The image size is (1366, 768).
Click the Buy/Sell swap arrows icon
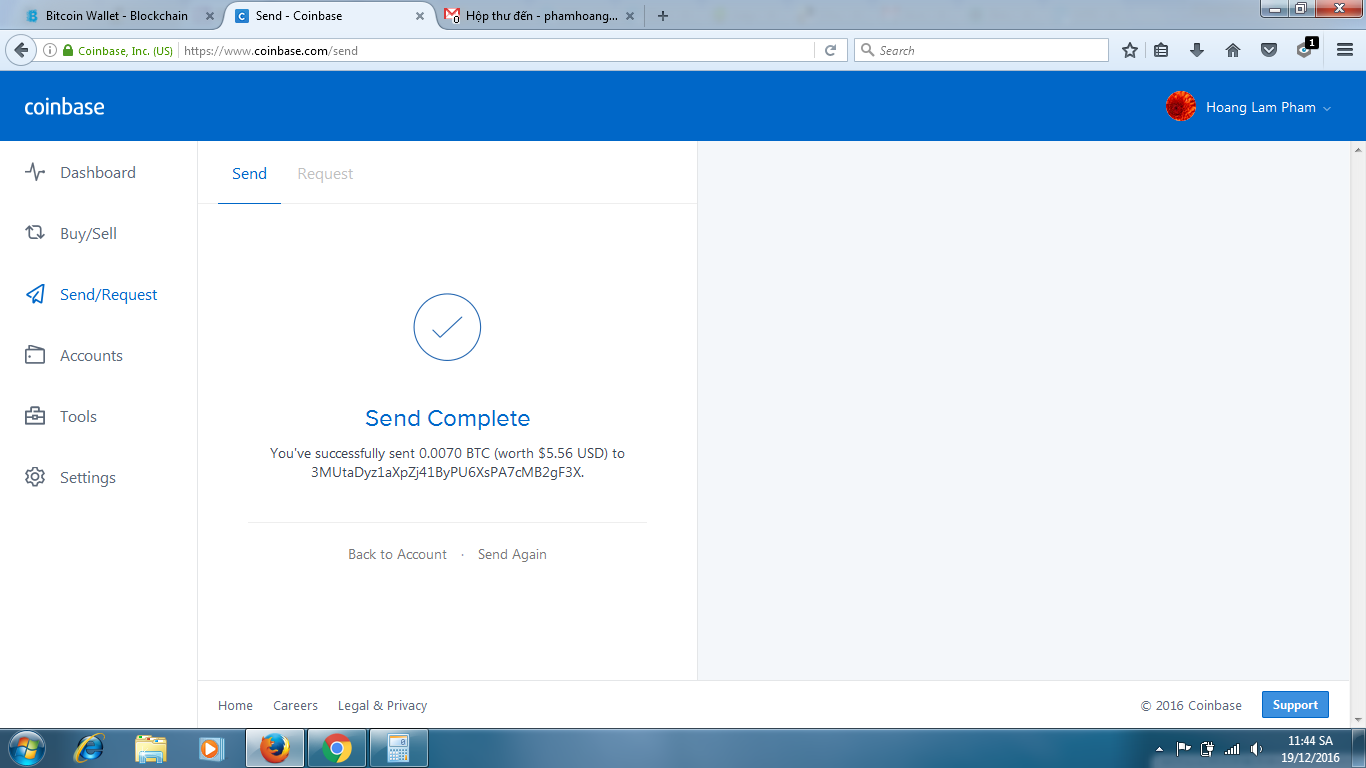coord(35,233)
